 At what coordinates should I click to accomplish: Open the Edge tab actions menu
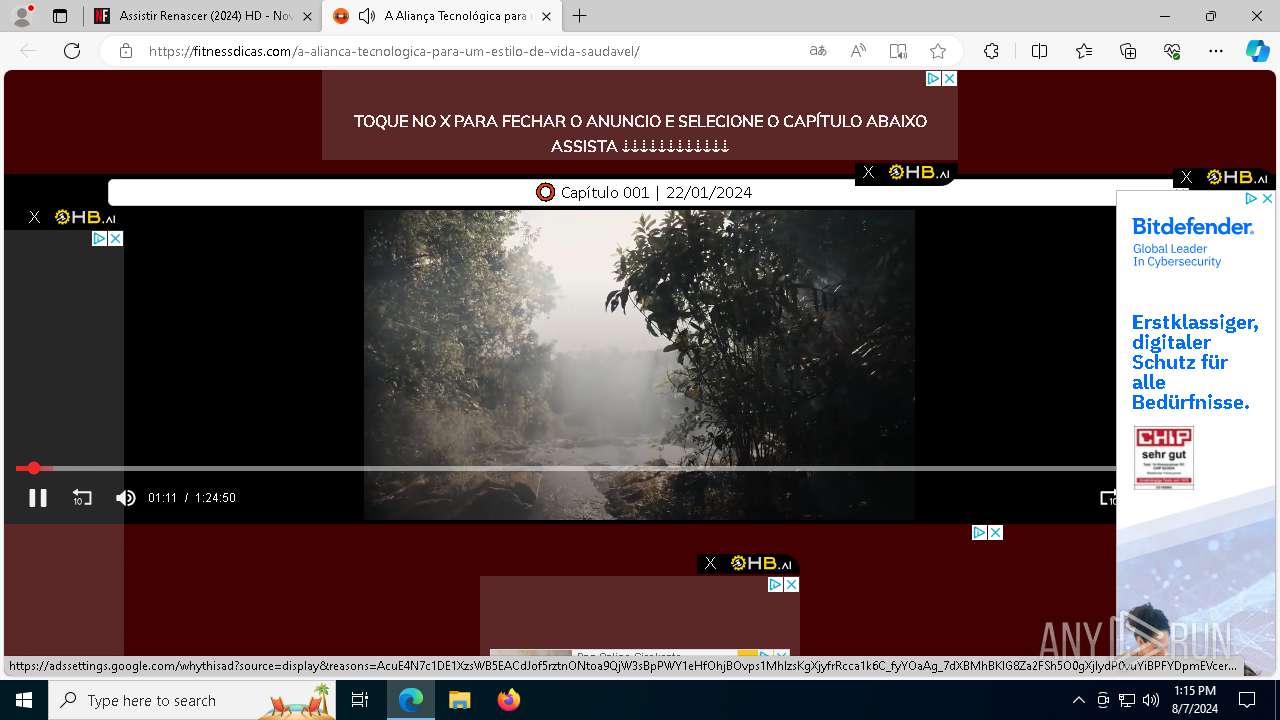[60, 16]
